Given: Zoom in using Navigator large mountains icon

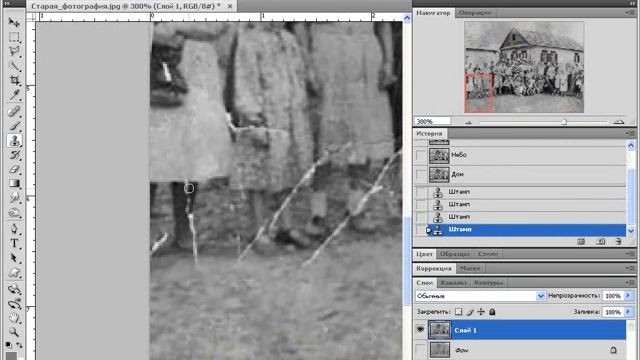Looking at the screenshot, I should coord(619,122).
